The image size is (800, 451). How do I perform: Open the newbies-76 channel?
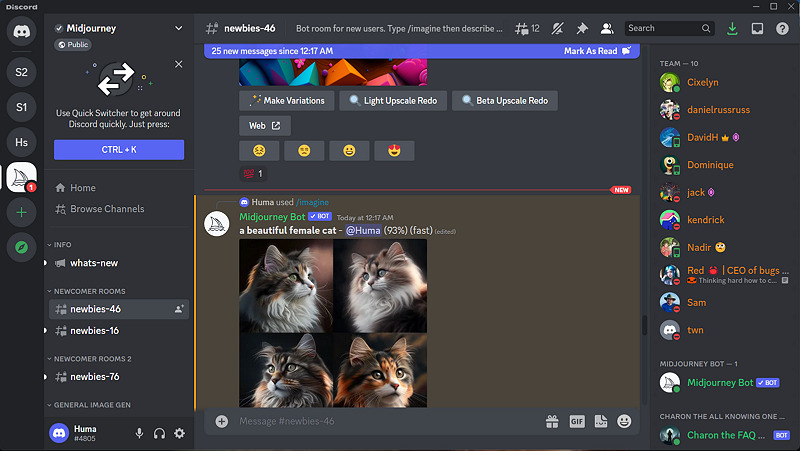(x=119, y=377)
